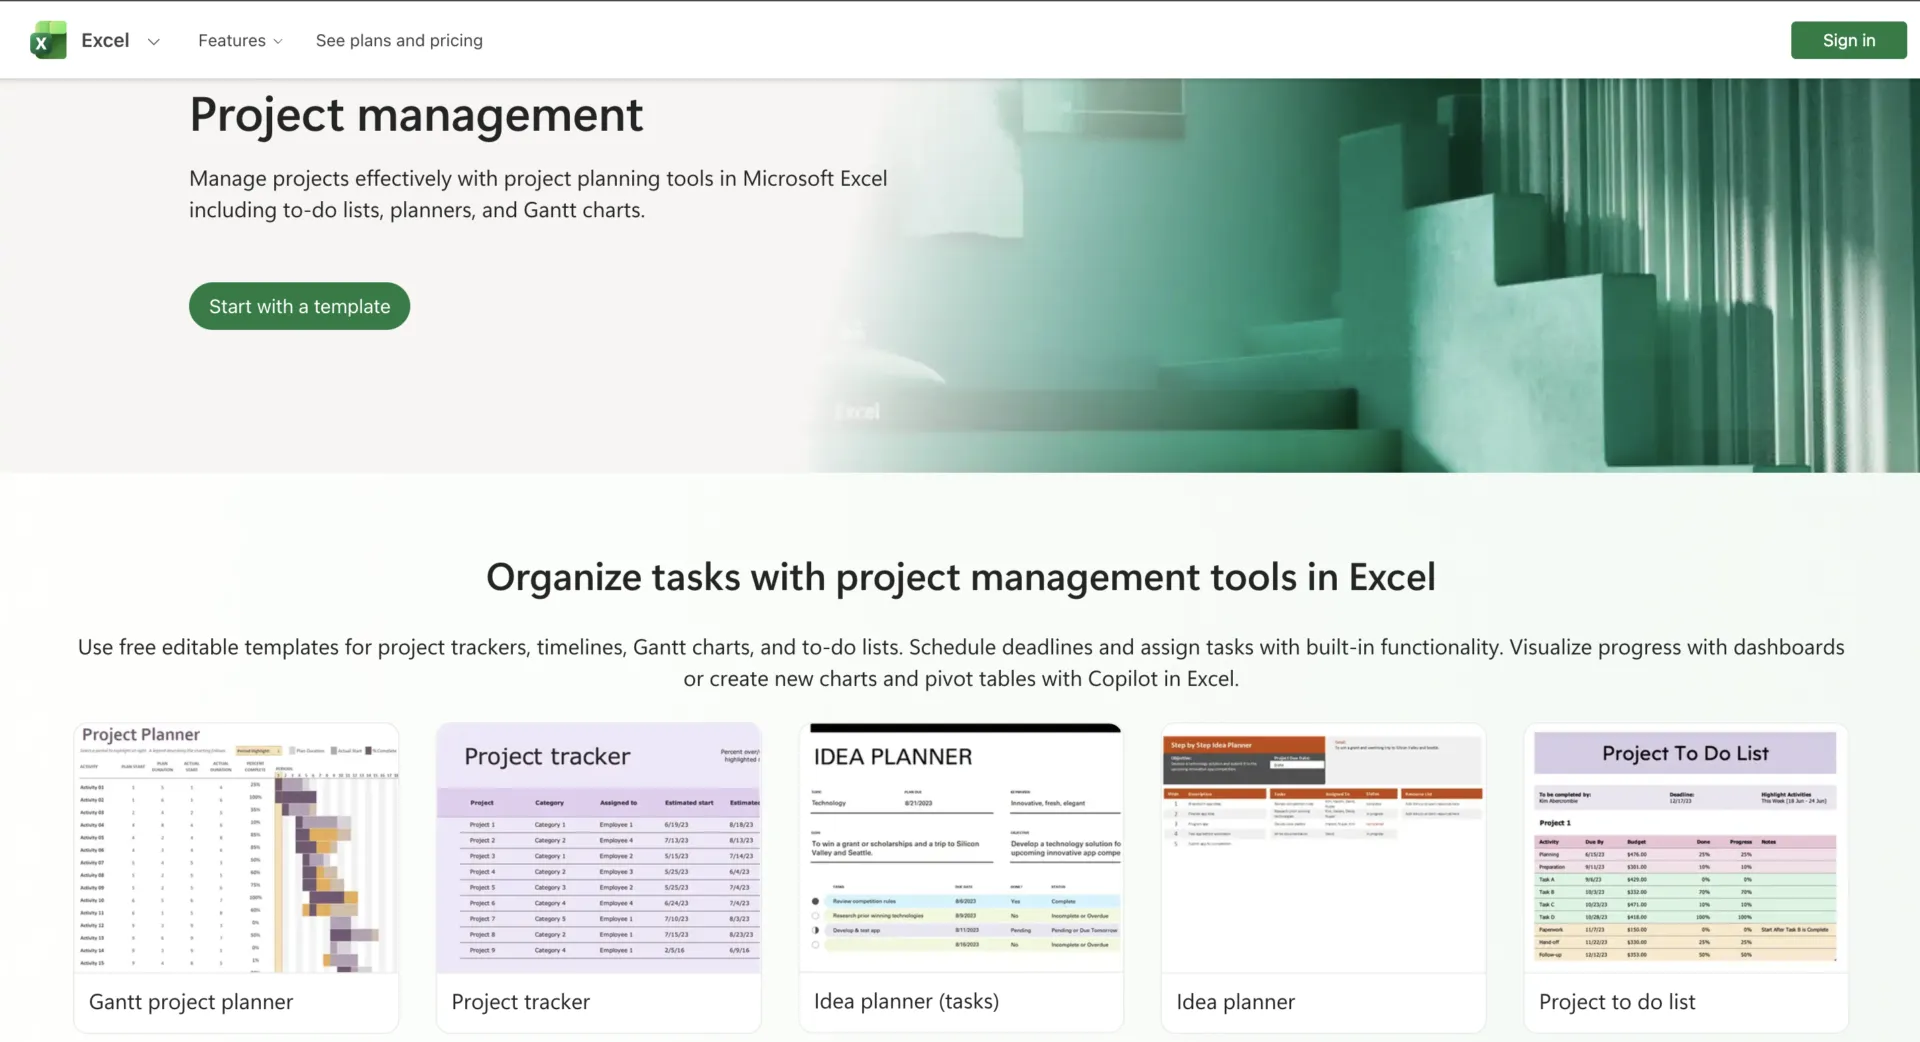Select the Gantt project planner title

(x=191, y=1002)
